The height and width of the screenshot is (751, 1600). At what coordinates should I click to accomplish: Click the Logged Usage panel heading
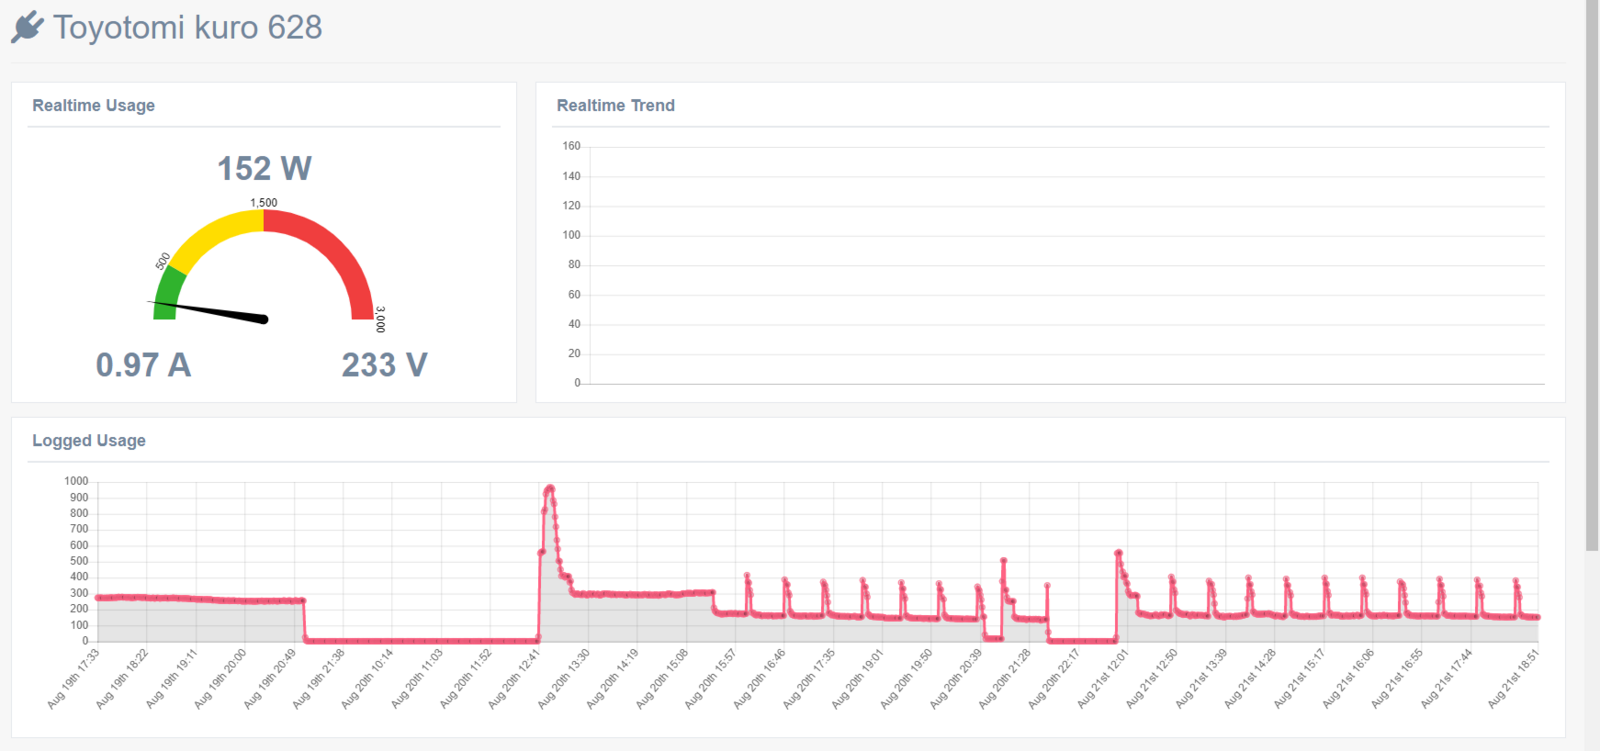pos(89,440)
